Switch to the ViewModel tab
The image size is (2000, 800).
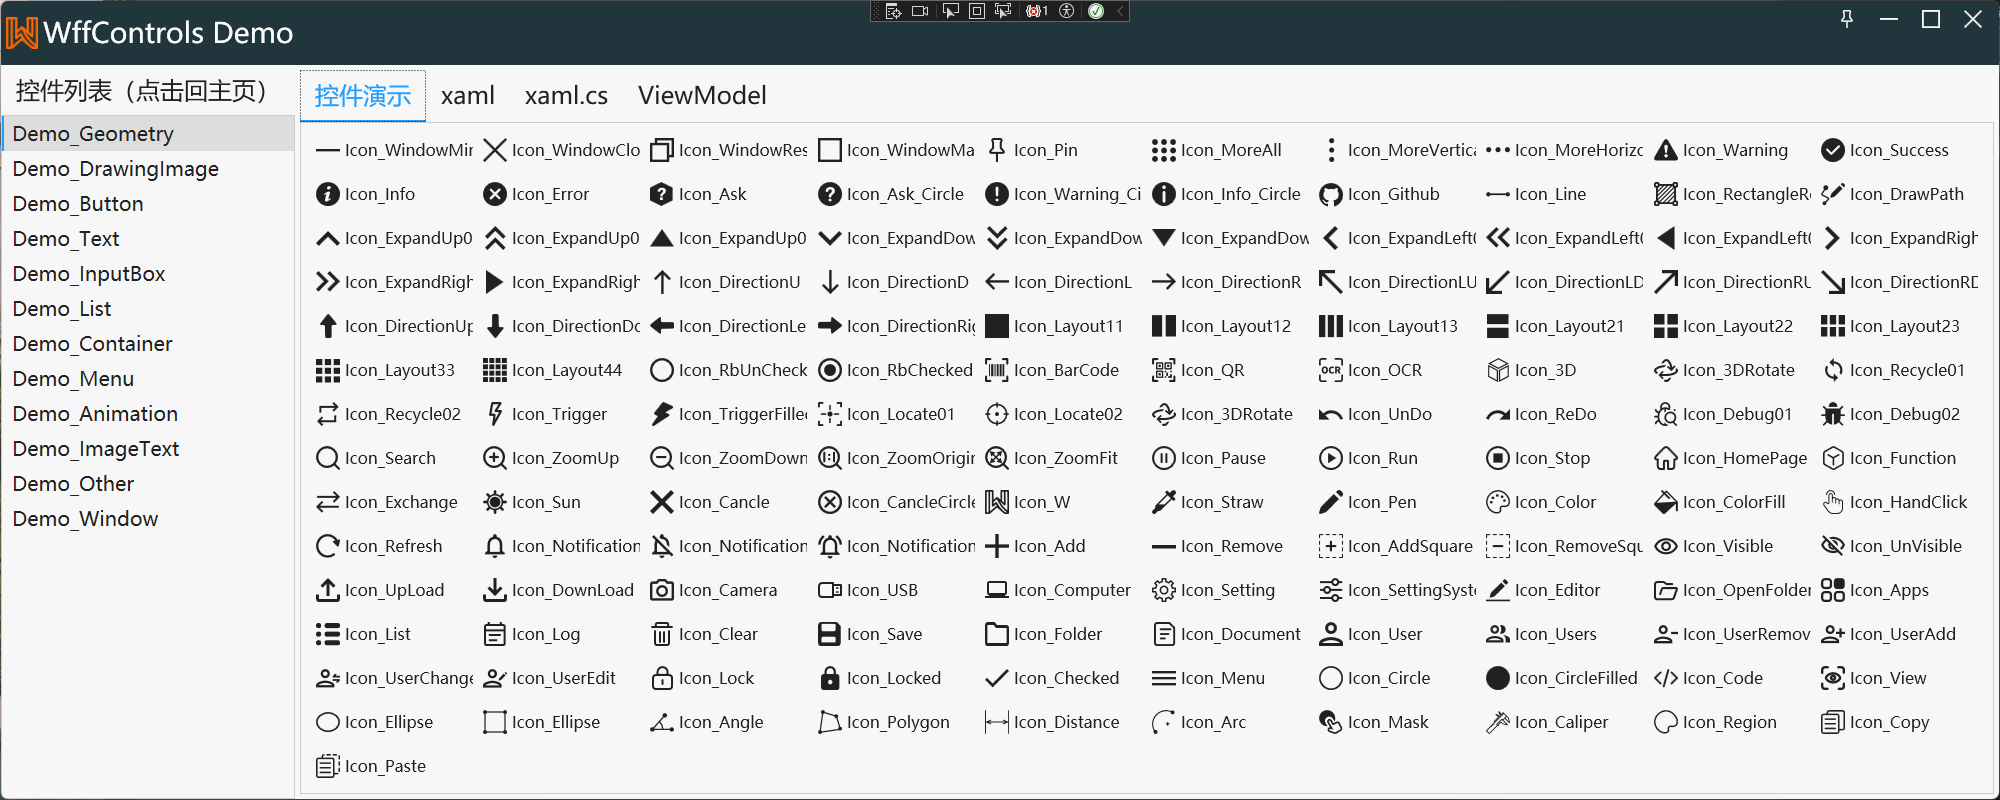702,95
